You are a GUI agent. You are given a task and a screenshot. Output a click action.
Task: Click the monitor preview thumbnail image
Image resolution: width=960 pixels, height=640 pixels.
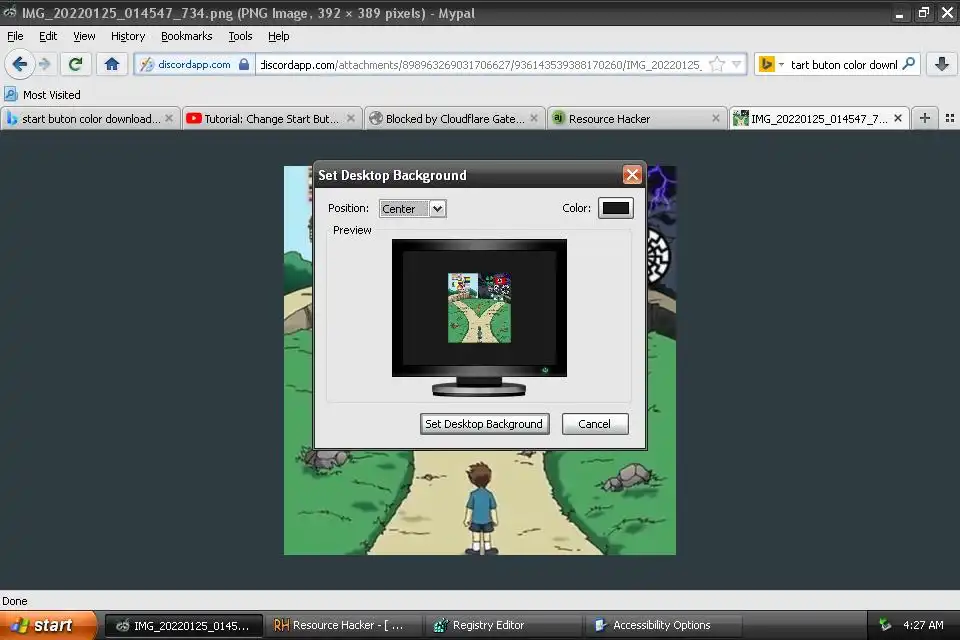point(479,308)
